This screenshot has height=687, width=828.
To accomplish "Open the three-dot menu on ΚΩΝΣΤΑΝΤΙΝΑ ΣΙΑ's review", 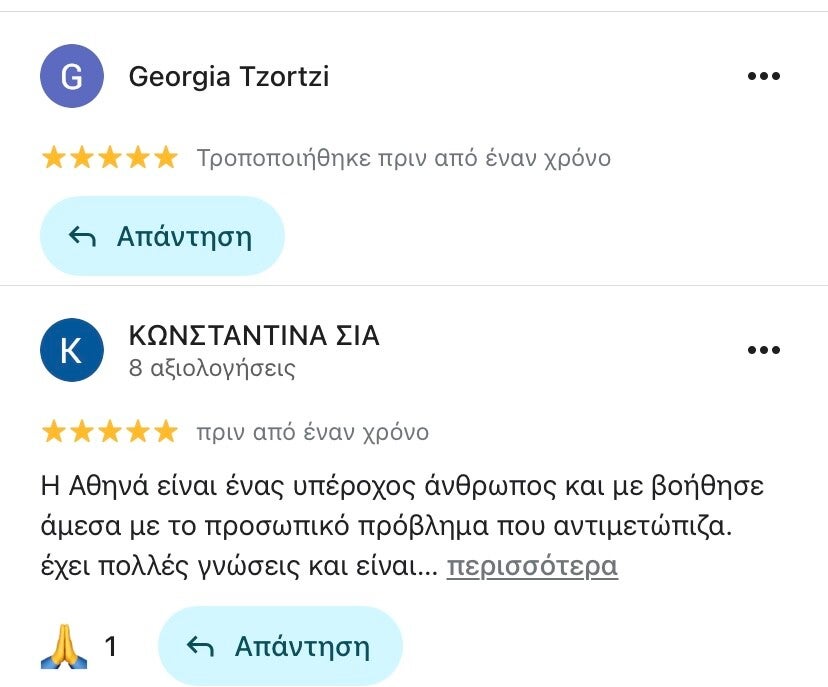I will (763, 350).
